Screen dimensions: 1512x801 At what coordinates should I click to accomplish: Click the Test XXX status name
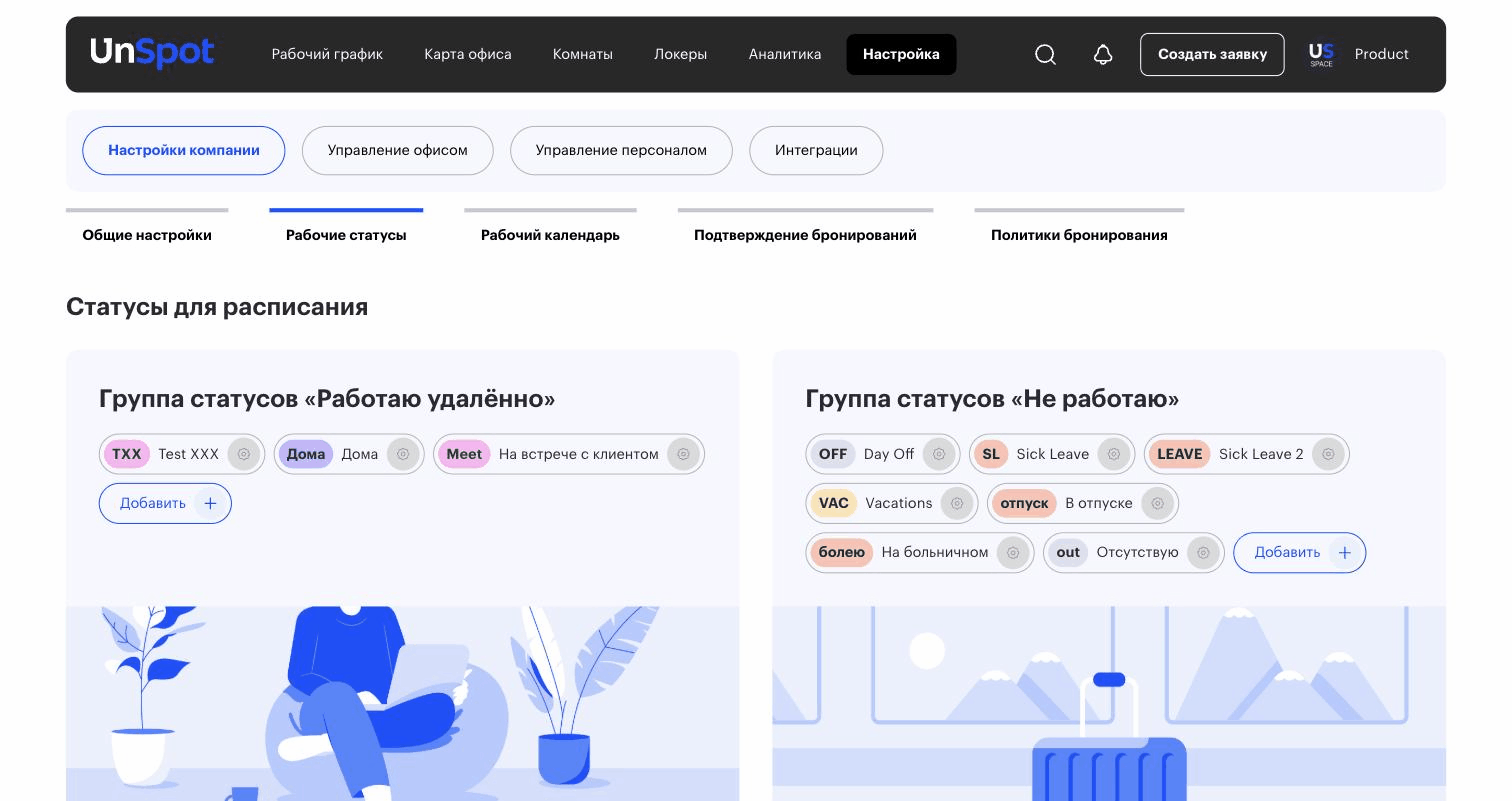(189, 454)
